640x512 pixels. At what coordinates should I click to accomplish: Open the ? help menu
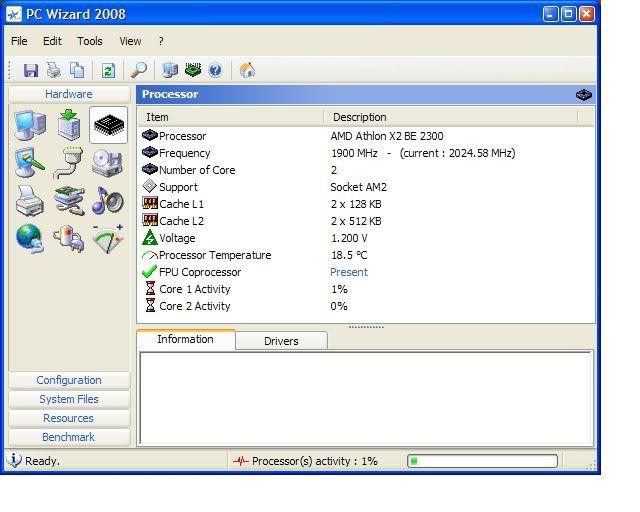pos(161,41)
